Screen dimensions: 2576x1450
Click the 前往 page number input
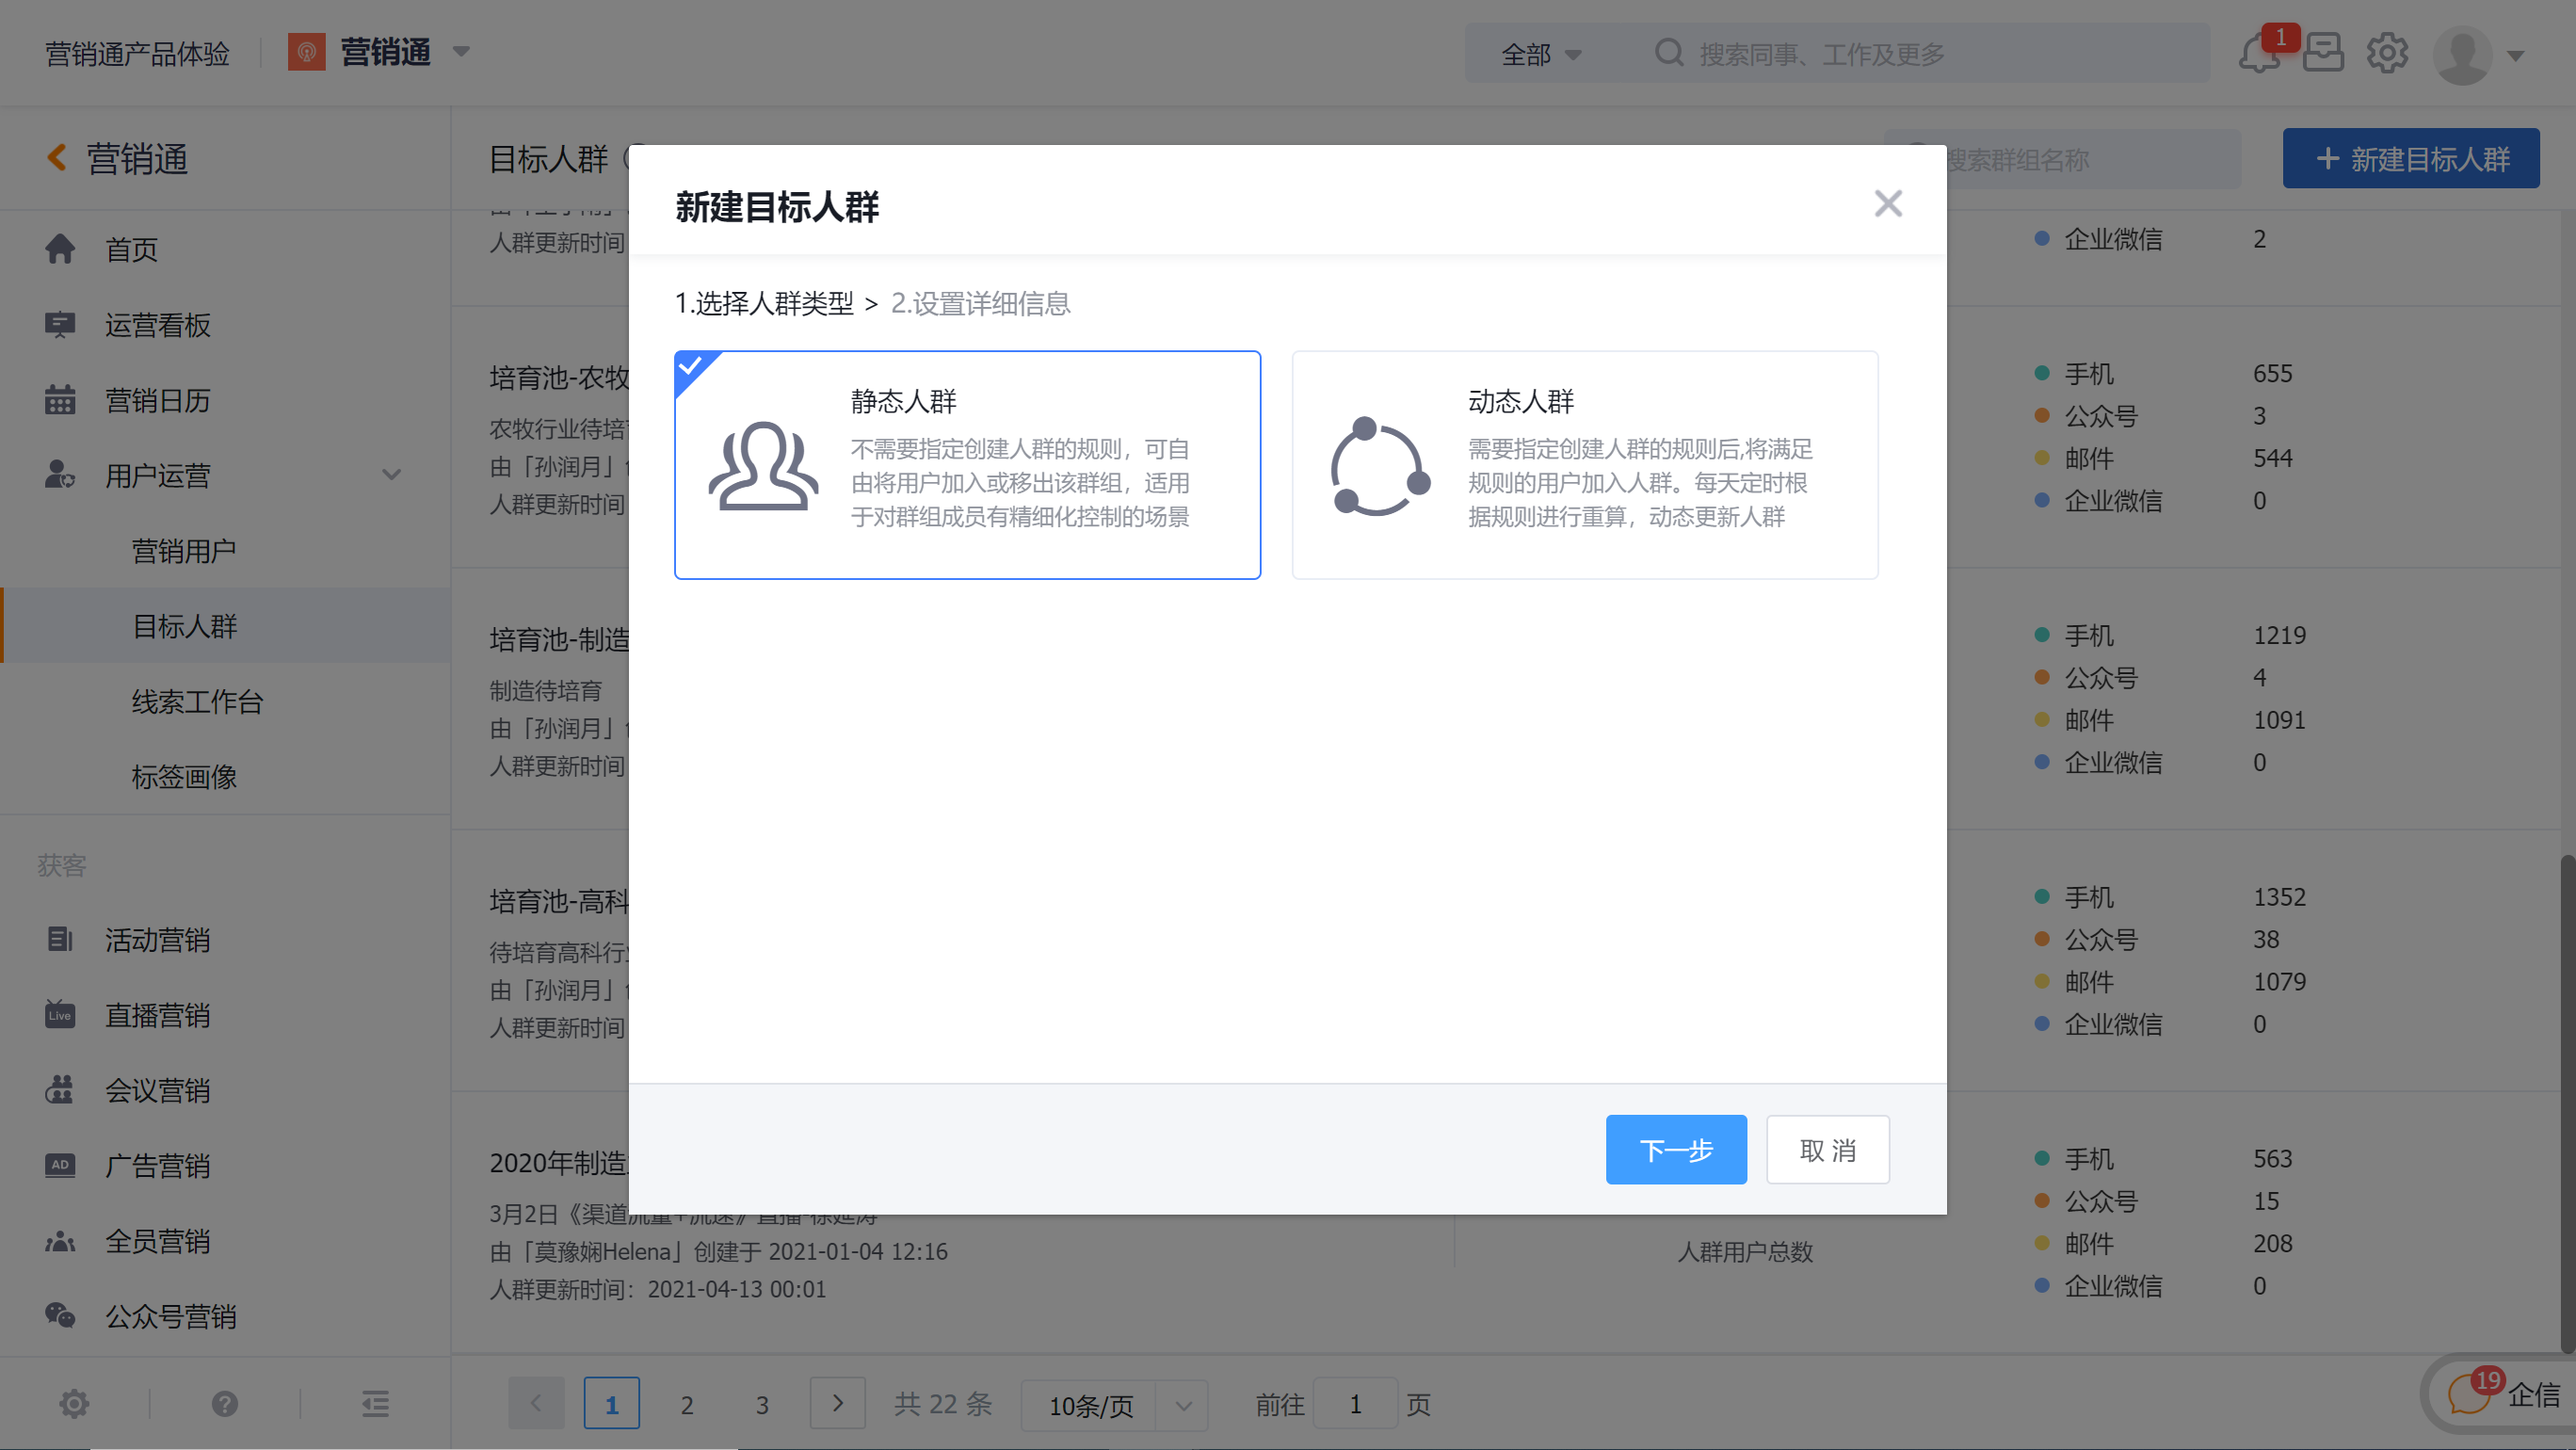[x=1355, y=1404]
